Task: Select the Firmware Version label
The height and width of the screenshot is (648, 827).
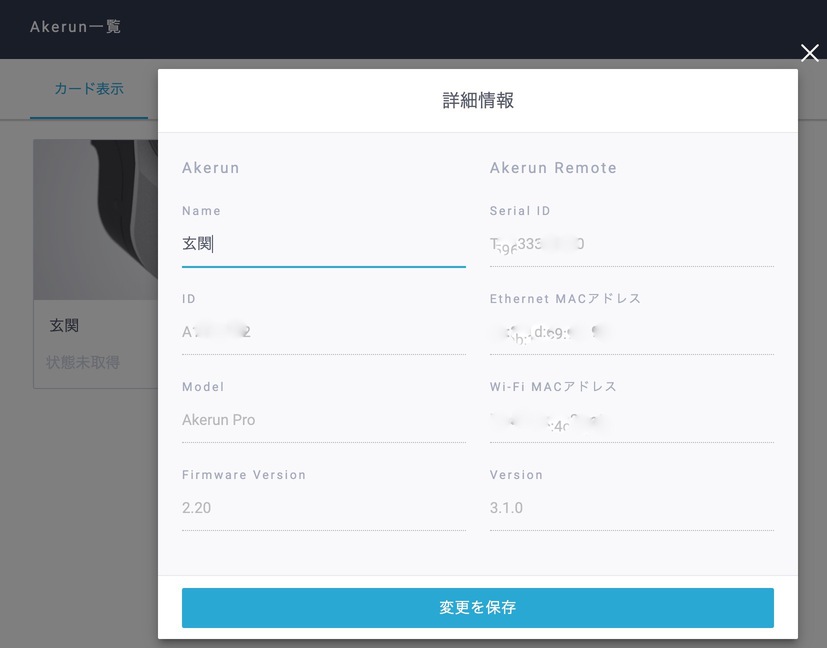Action: pos(244,475)
